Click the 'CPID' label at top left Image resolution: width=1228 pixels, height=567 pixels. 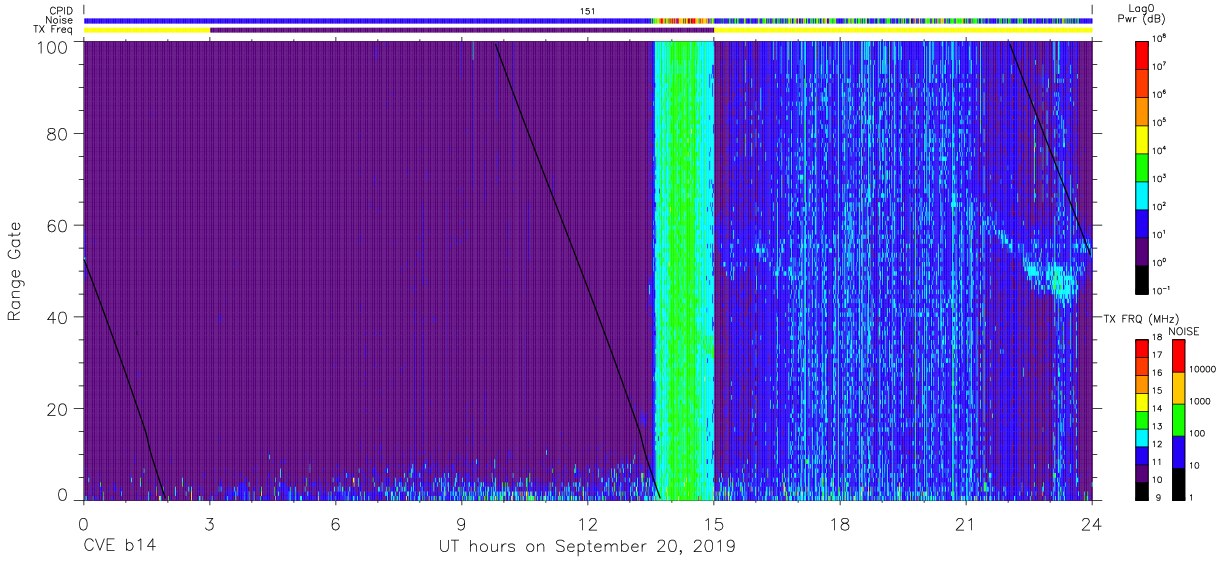pos(59,10)
